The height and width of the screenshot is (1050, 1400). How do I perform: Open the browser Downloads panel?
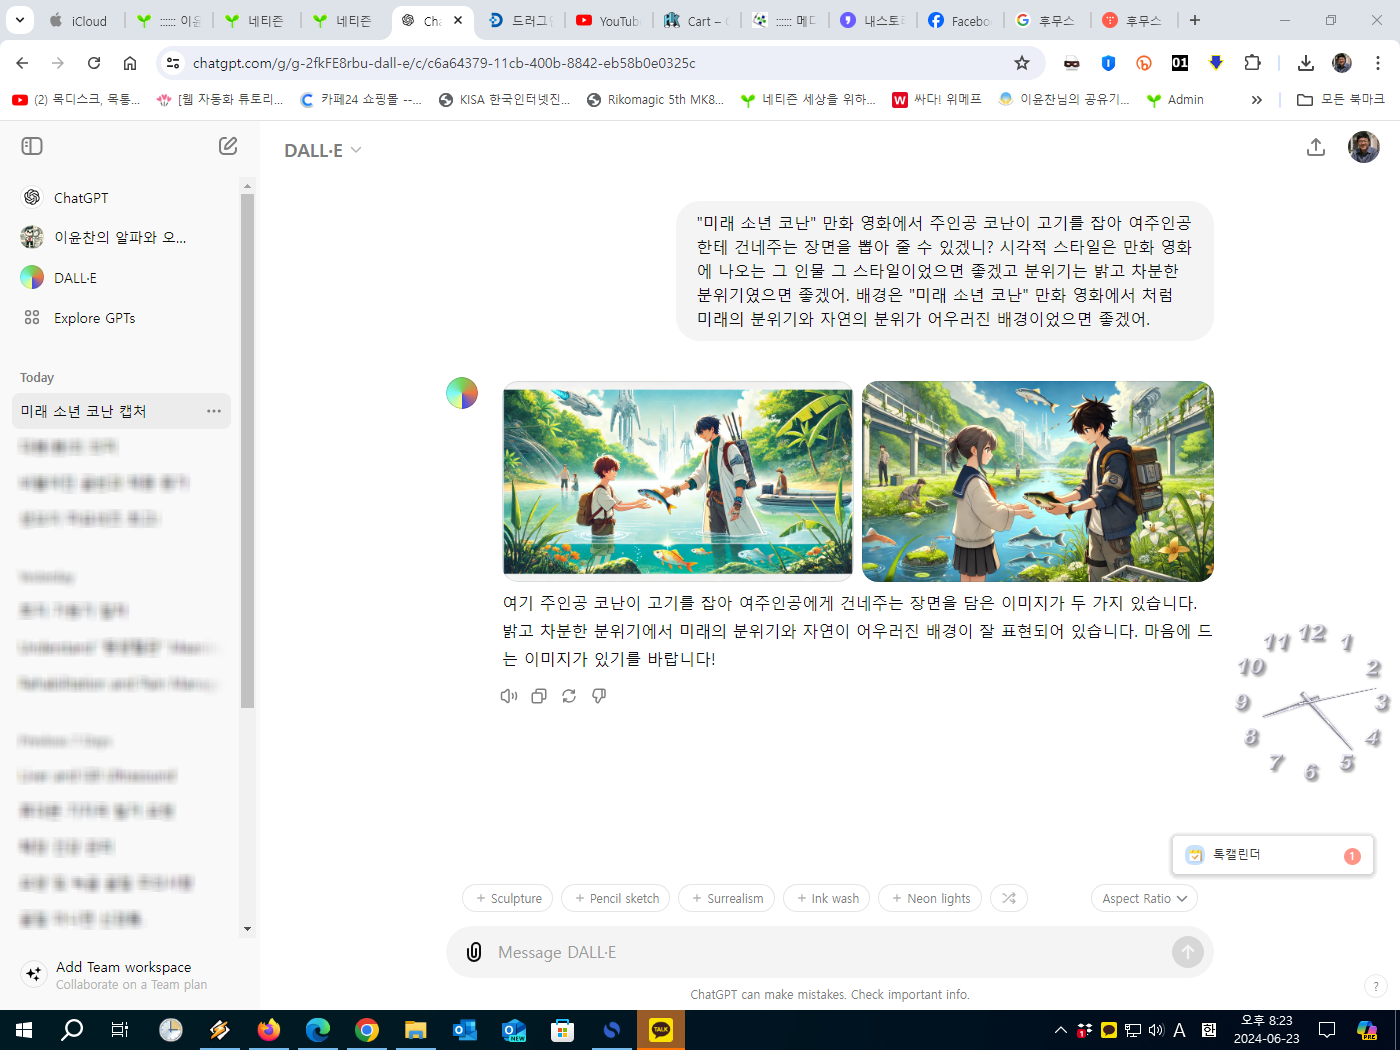(x=1306, y=63)
